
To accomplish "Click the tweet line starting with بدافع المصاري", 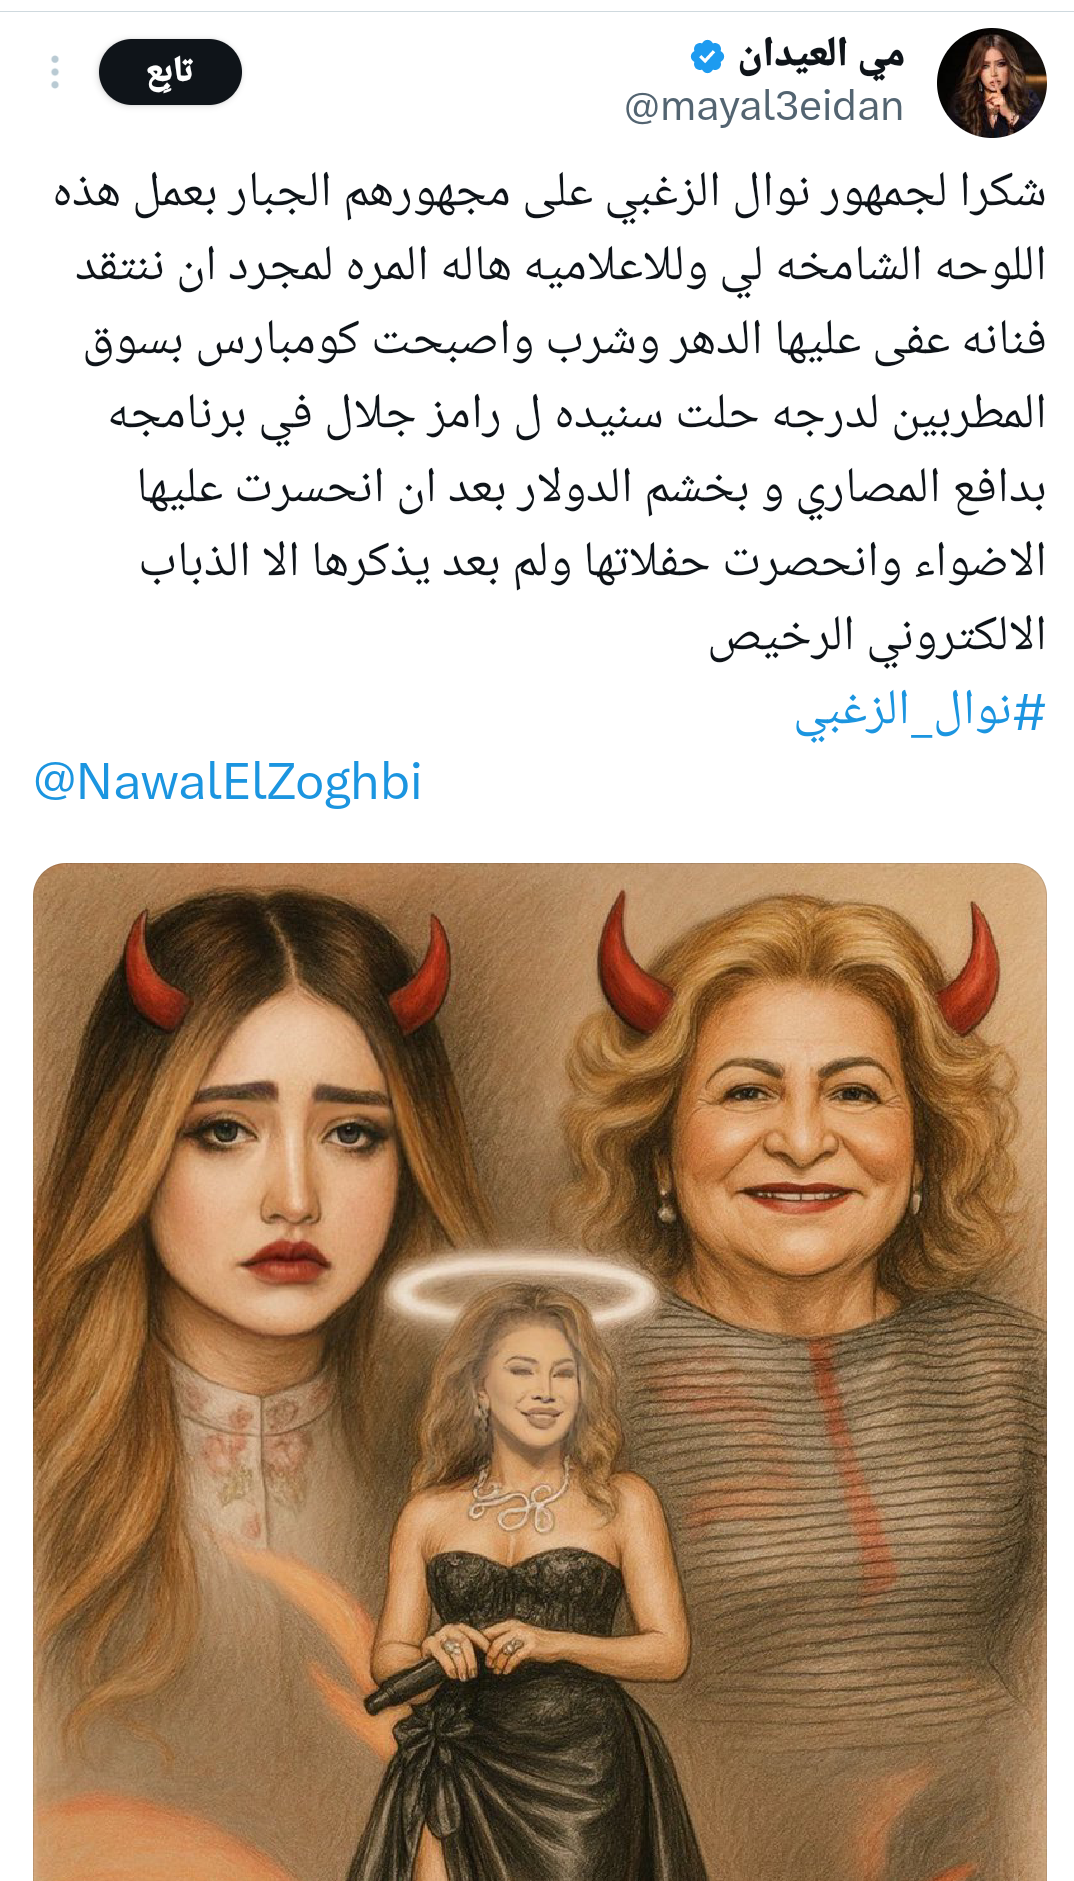I will coord(592,488).
